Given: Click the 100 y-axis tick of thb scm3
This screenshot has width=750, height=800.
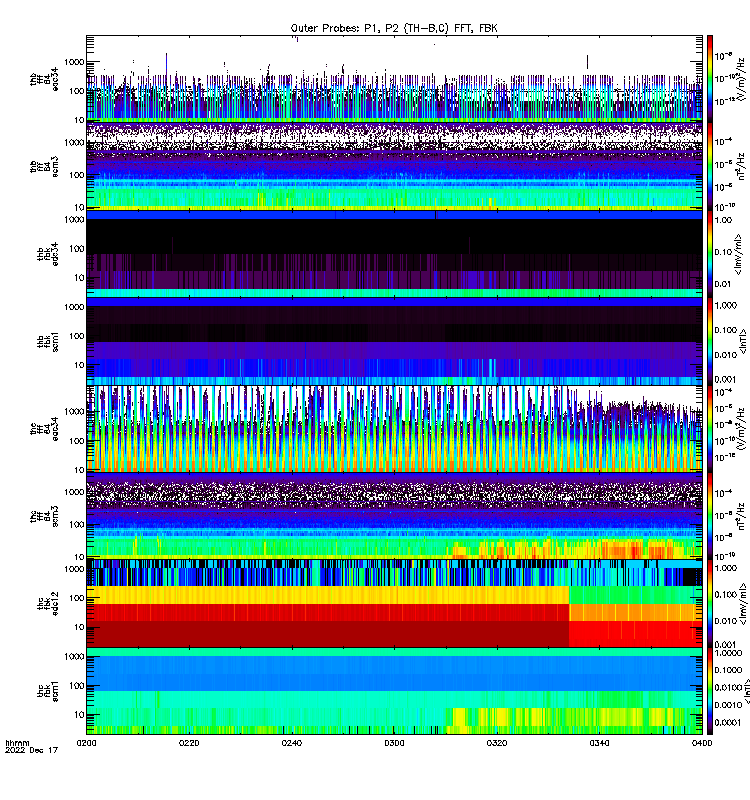Looking at the screenshot, I should point(77,175).
